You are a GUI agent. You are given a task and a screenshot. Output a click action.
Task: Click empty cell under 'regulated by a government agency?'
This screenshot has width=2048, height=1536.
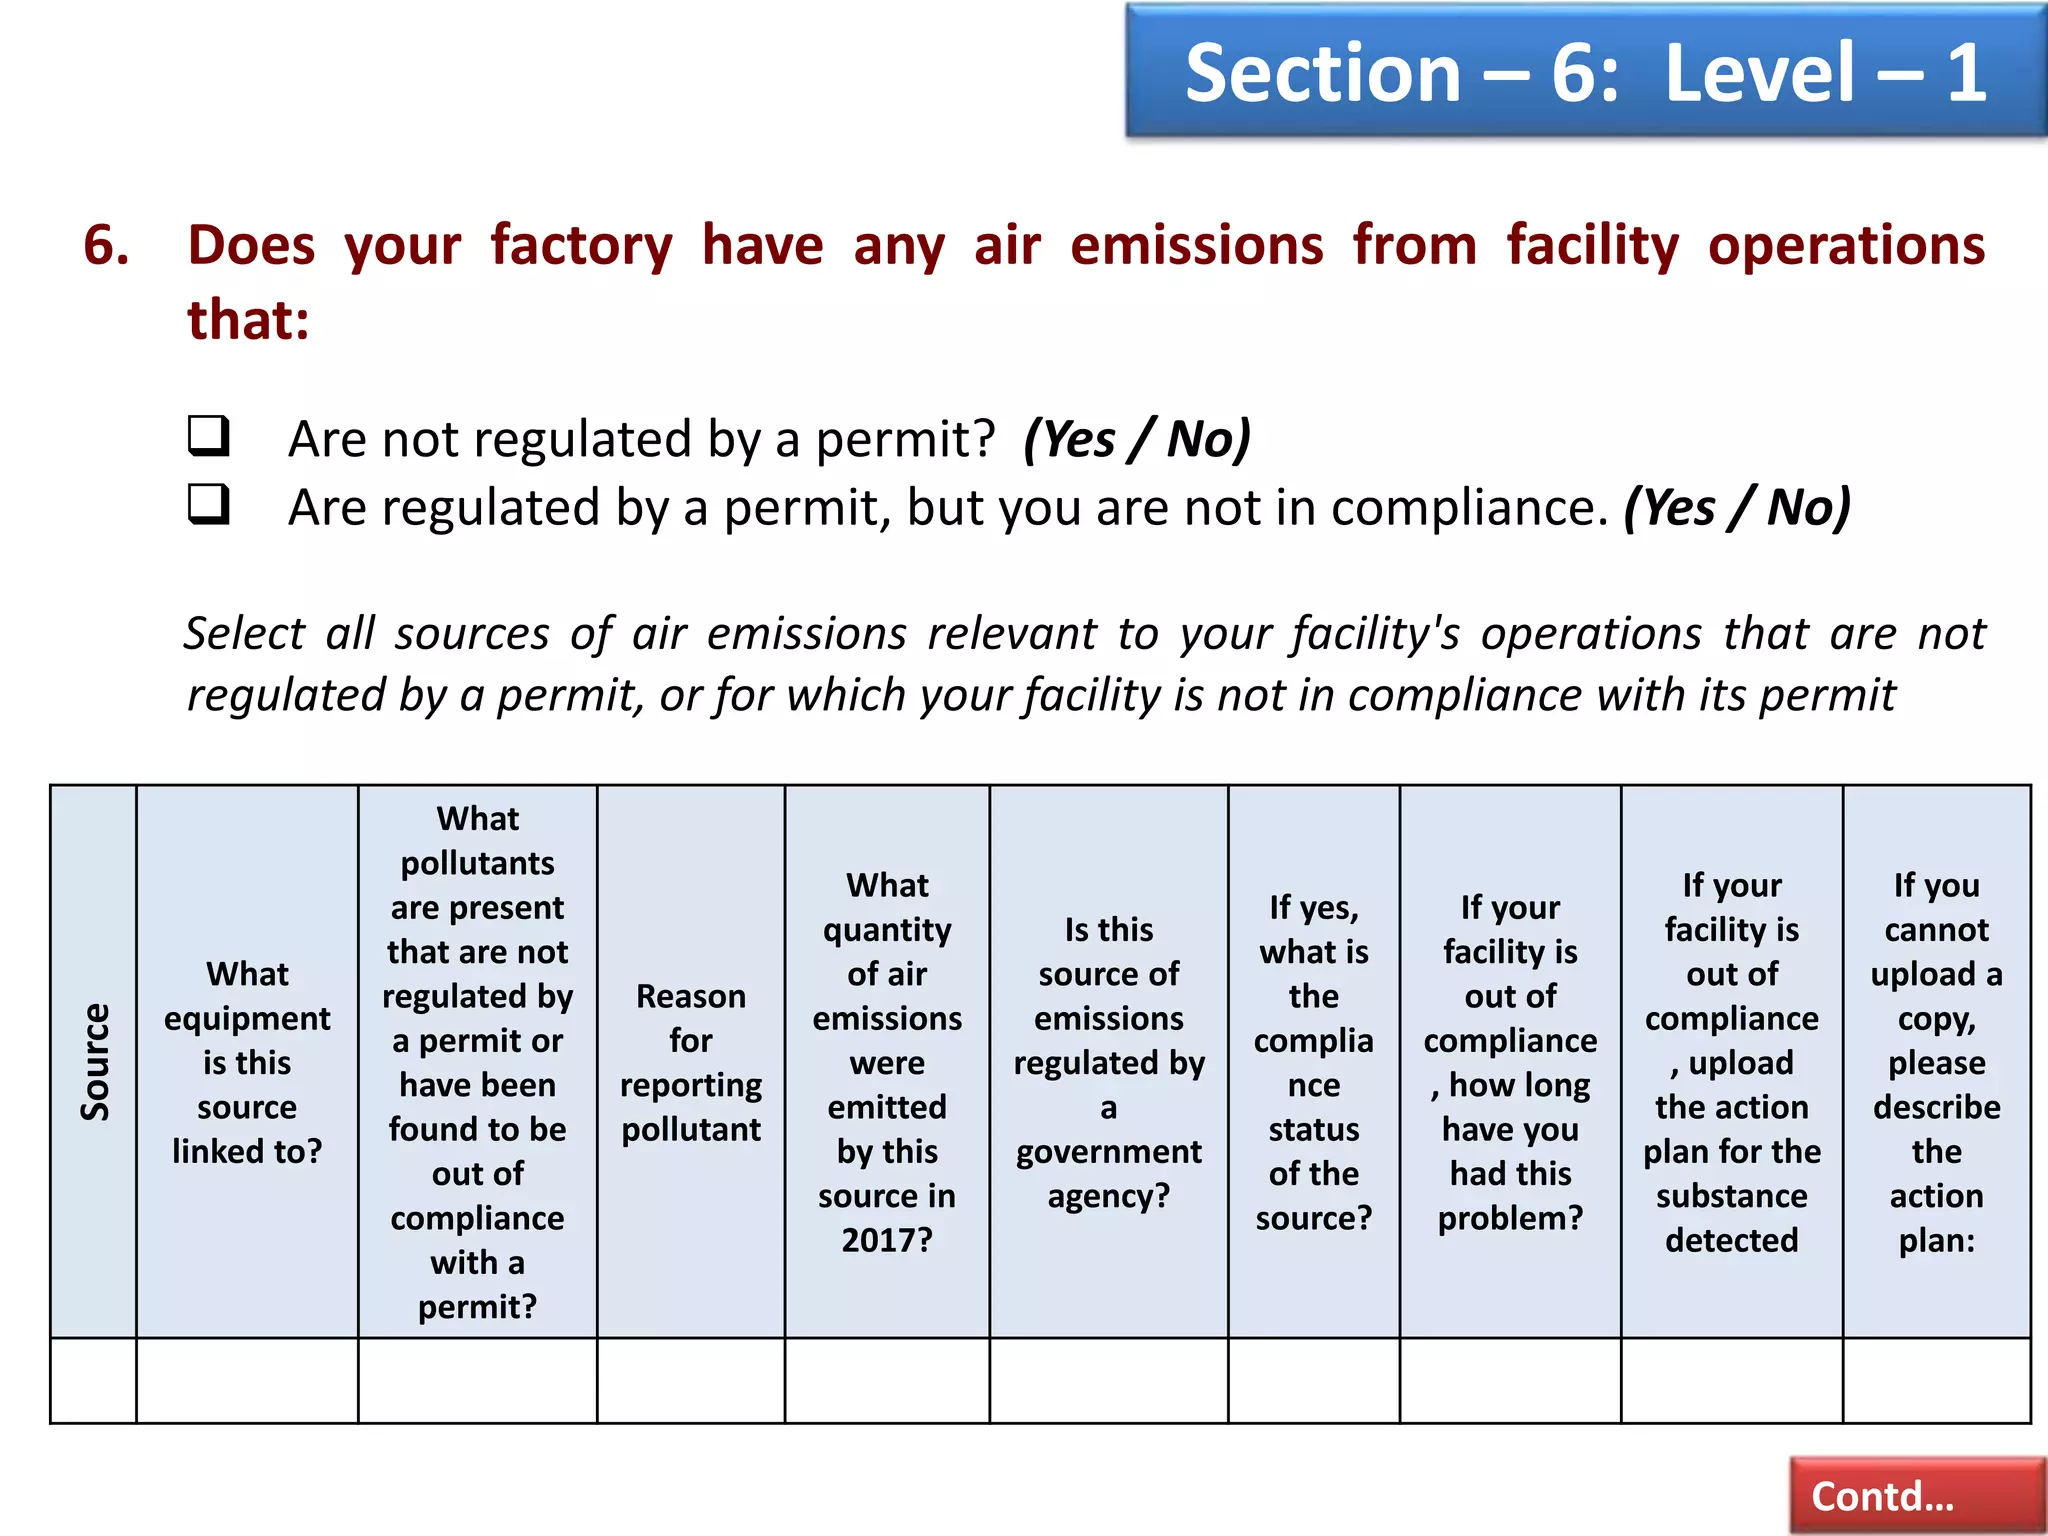tap(1109, 1381)
